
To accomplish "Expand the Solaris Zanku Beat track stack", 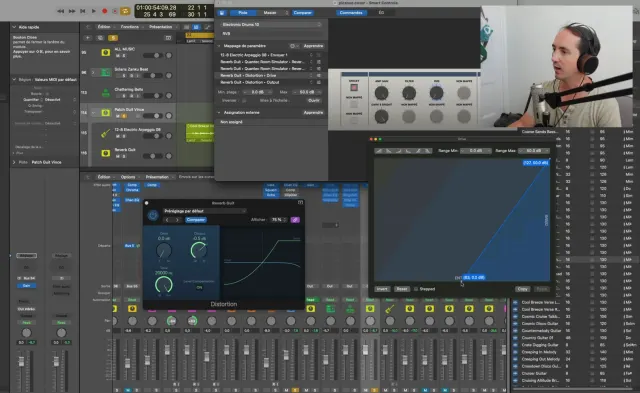I will (93, 73).
